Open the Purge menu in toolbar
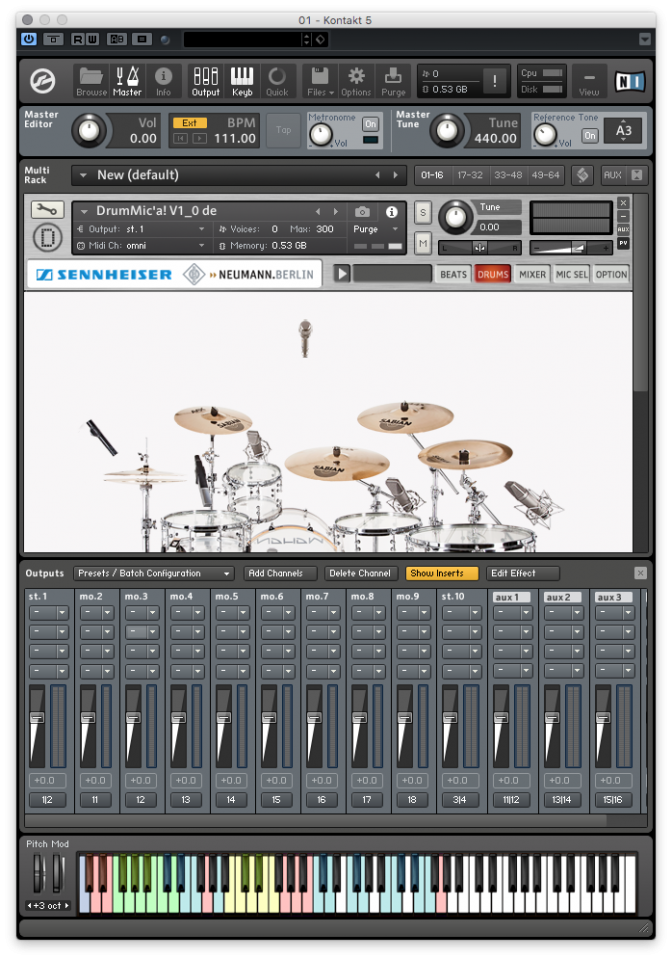The height and width of the screenshot is (960, 672). coord(393,81)
